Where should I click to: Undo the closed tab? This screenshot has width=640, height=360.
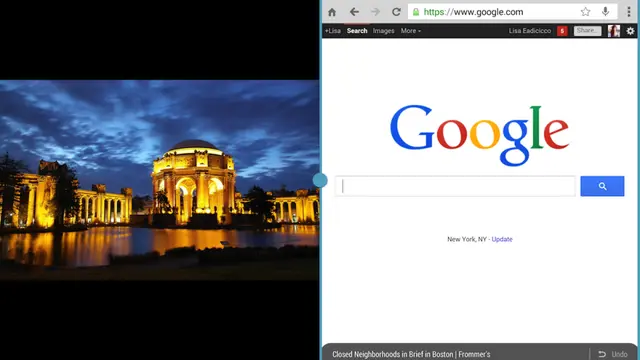click(x=613, y=354)
